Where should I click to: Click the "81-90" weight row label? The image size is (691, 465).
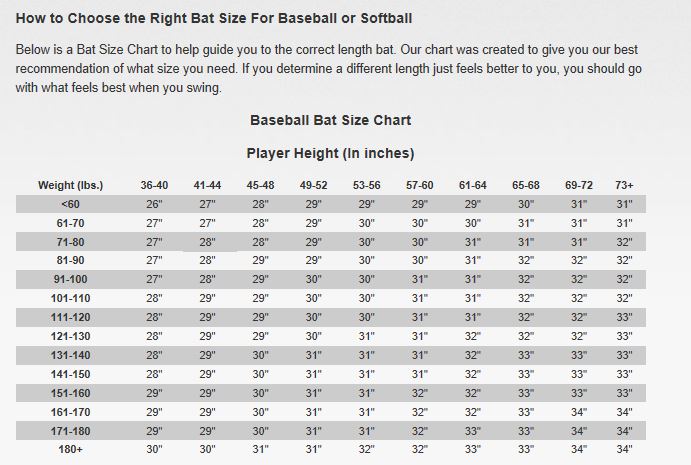pyautogui.click(x=71, y=261)
